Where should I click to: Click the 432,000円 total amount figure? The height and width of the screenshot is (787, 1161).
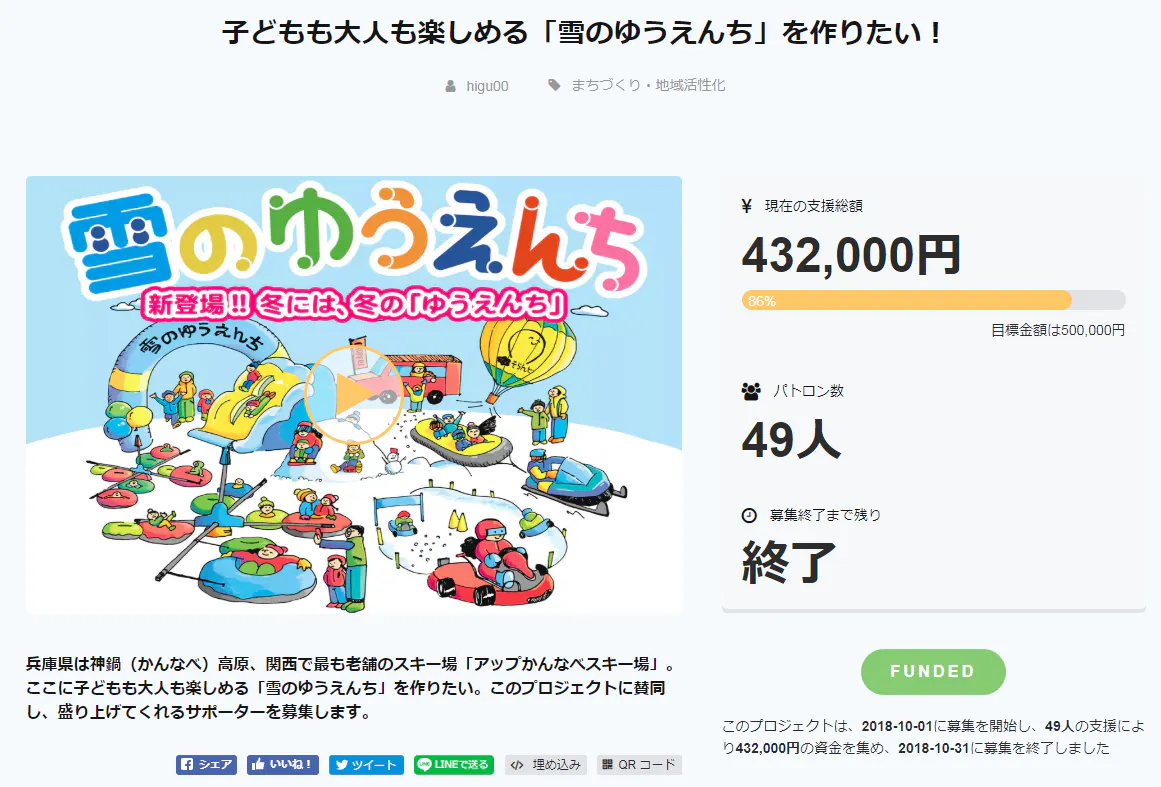[851, 255]
